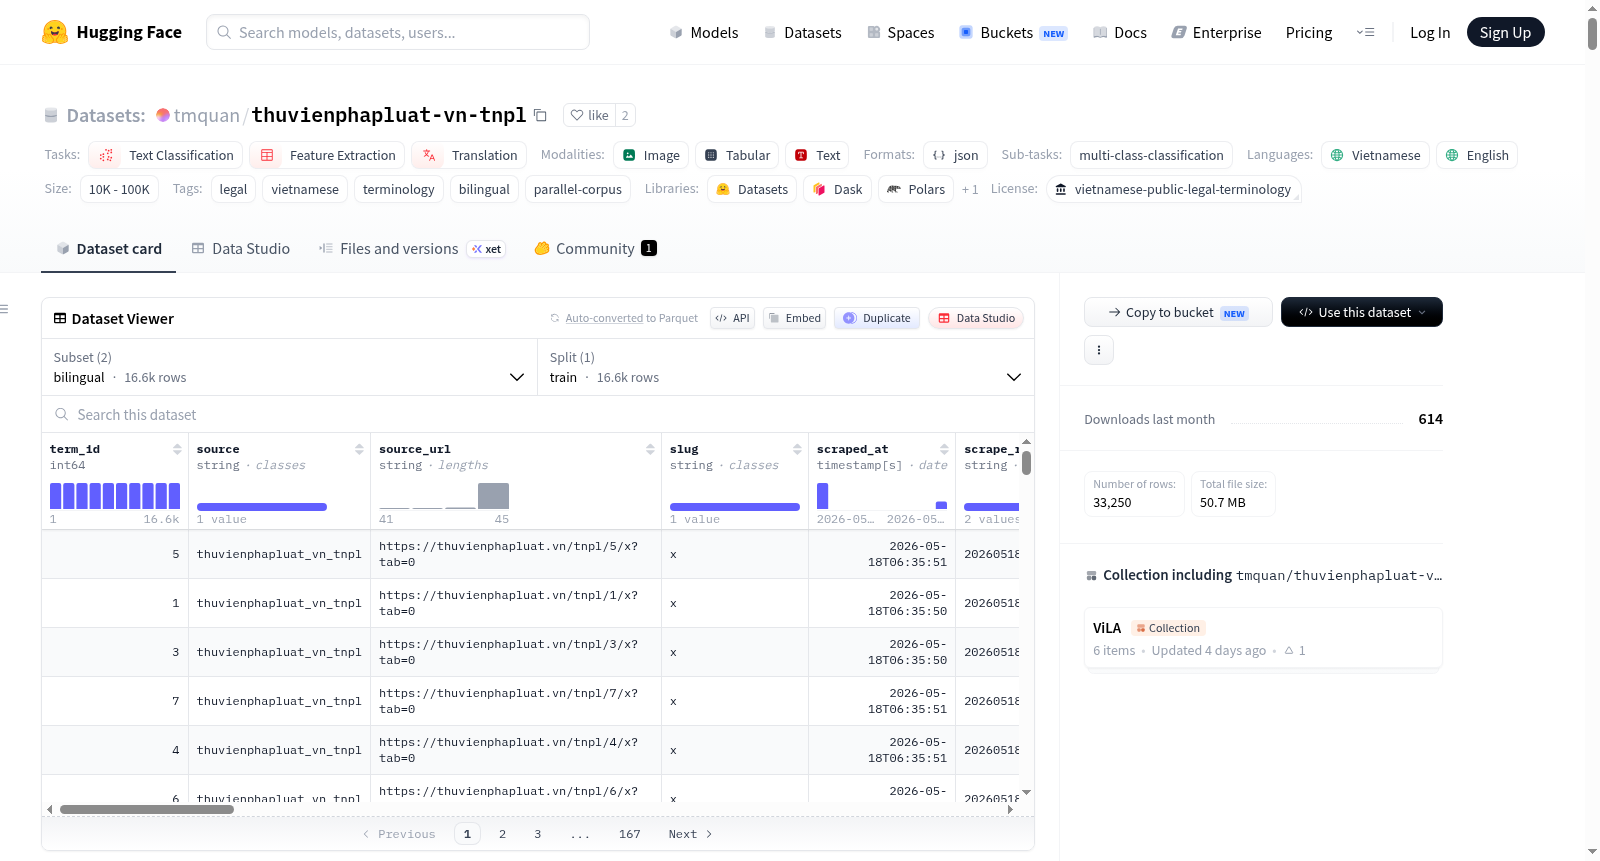
Task: Filter by json format tag
Action: point(955,155)
